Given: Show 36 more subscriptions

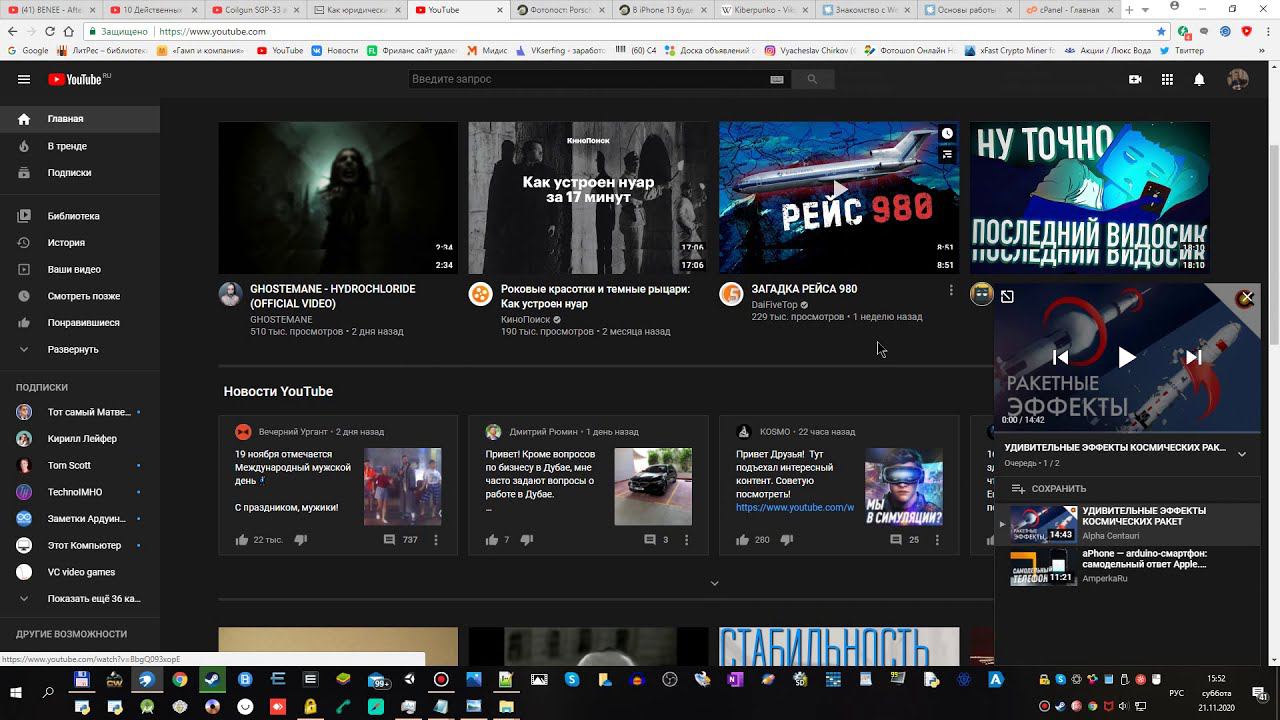Looking at the screenshot, I should [80, 599].
